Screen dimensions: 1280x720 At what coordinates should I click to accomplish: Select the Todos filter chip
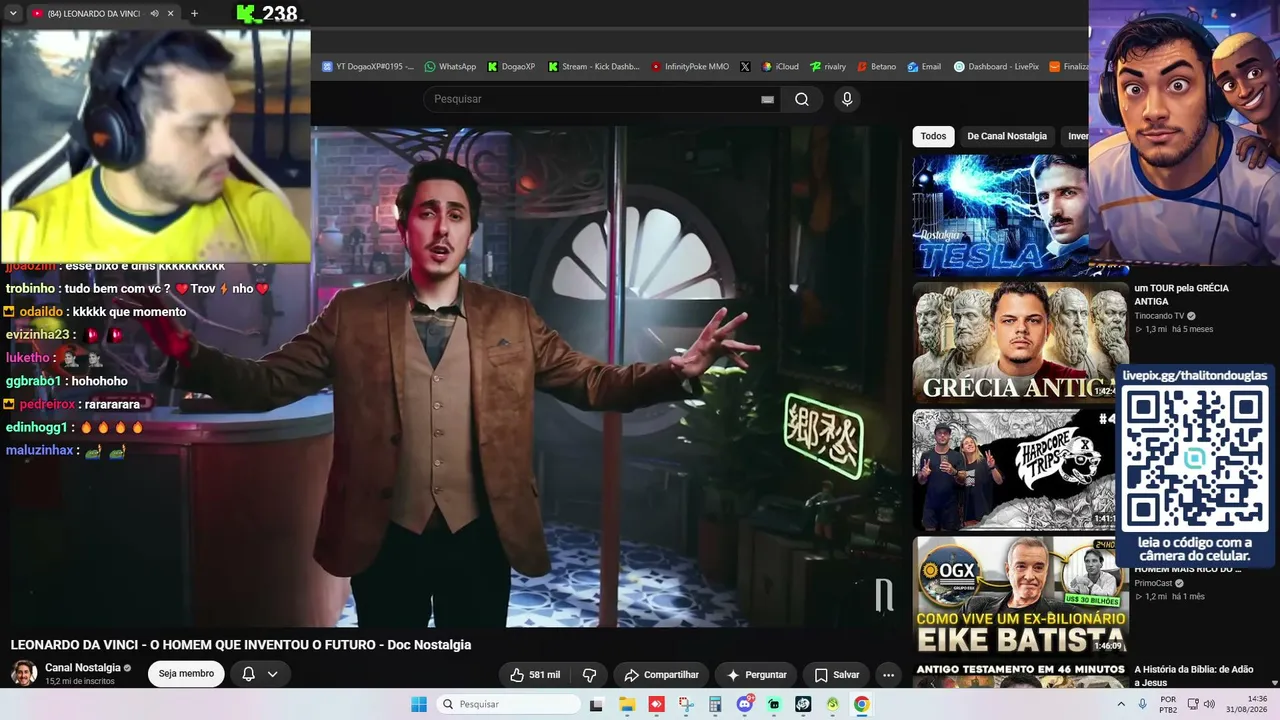coord(933,136)
